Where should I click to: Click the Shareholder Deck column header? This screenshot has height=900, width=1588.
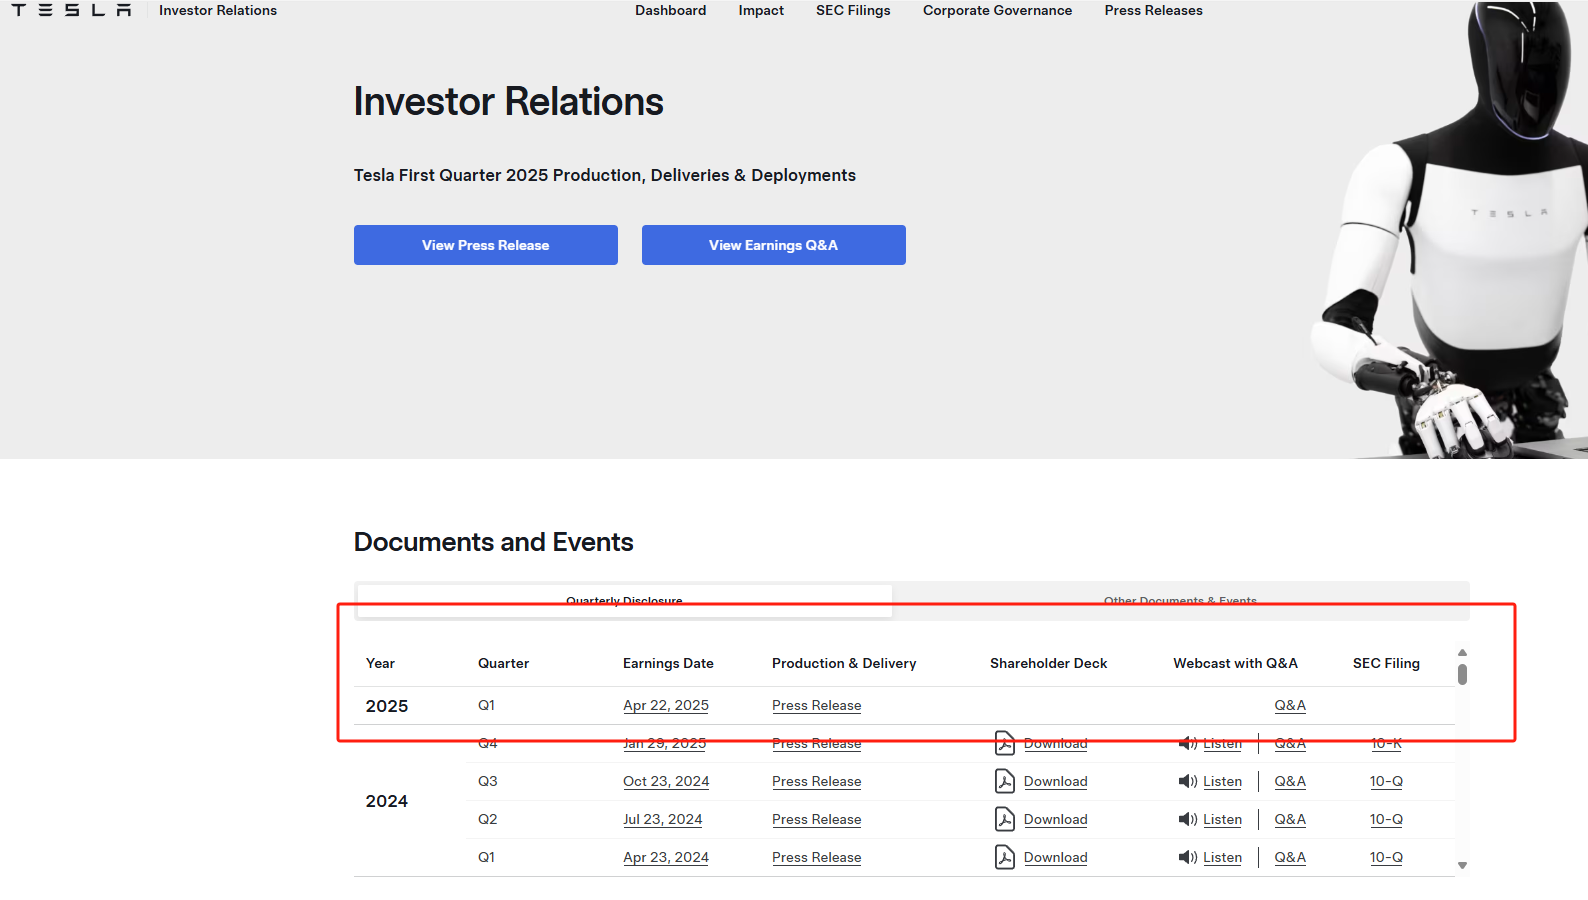tap(1048, 663)
